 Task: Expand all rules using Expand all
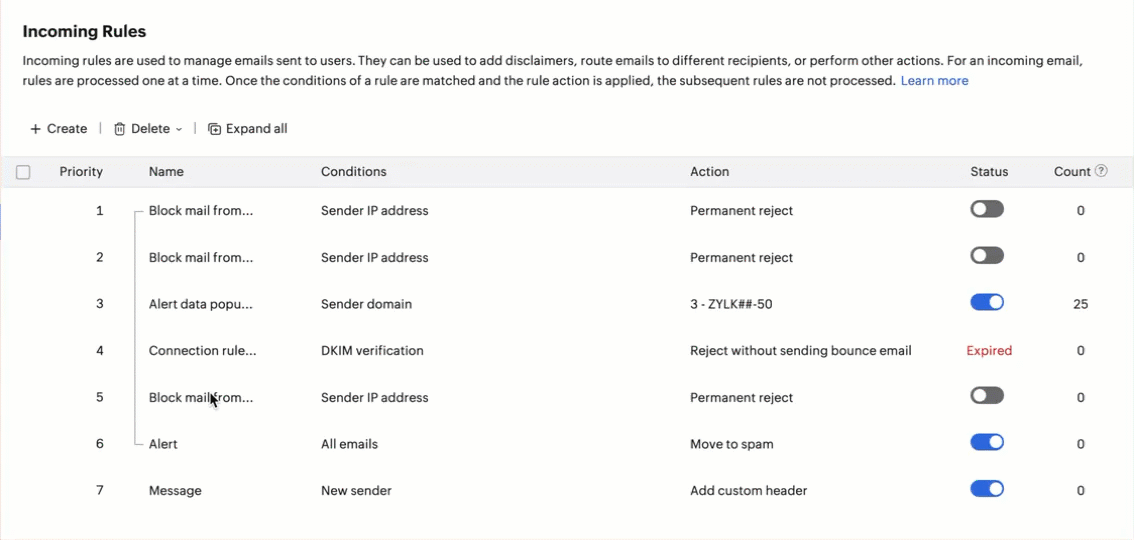point(247,129)
